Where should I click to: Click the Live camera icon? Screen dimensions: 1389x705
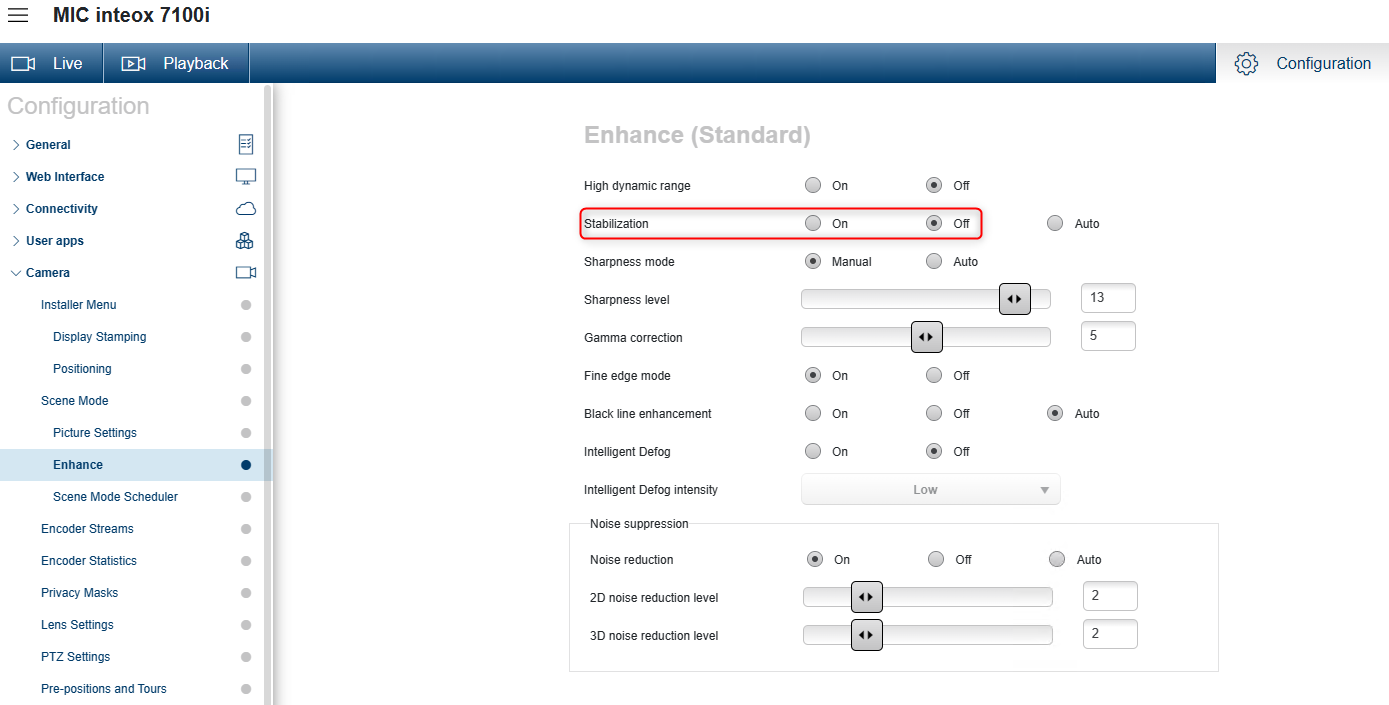(x=23, y=63)
